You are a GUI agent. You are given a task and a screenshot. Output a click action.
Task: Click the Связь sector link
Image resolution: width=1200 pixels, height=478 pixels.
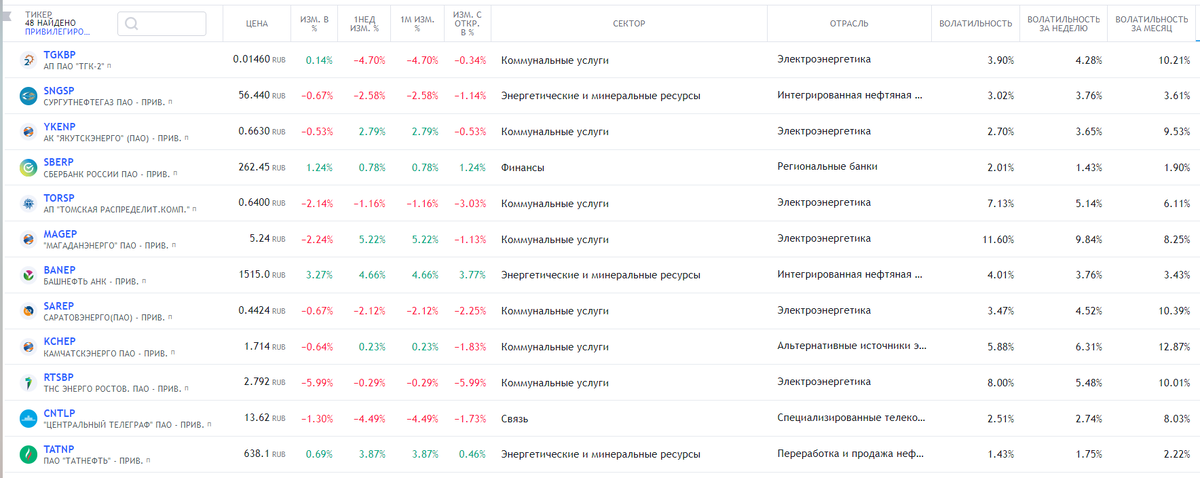pyautogui.click(x=514, y=420)
